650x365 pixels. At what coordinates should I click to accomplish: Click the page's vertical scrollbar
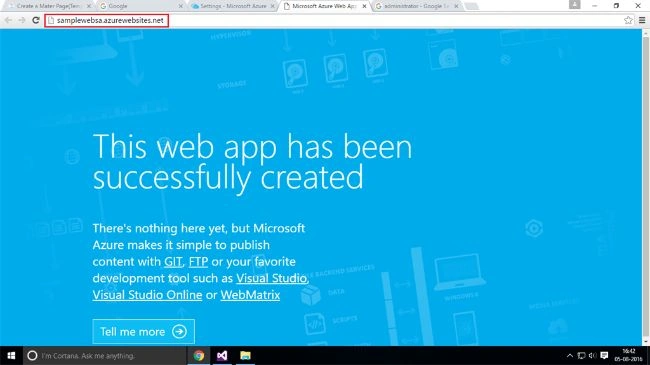click(645, 187)
